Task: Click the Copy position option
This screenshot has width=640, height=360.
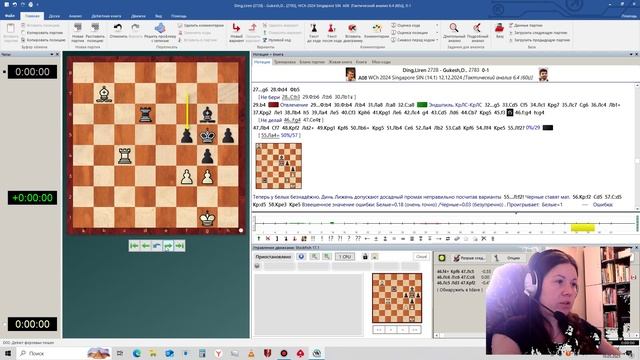Action: click(43, 40)
